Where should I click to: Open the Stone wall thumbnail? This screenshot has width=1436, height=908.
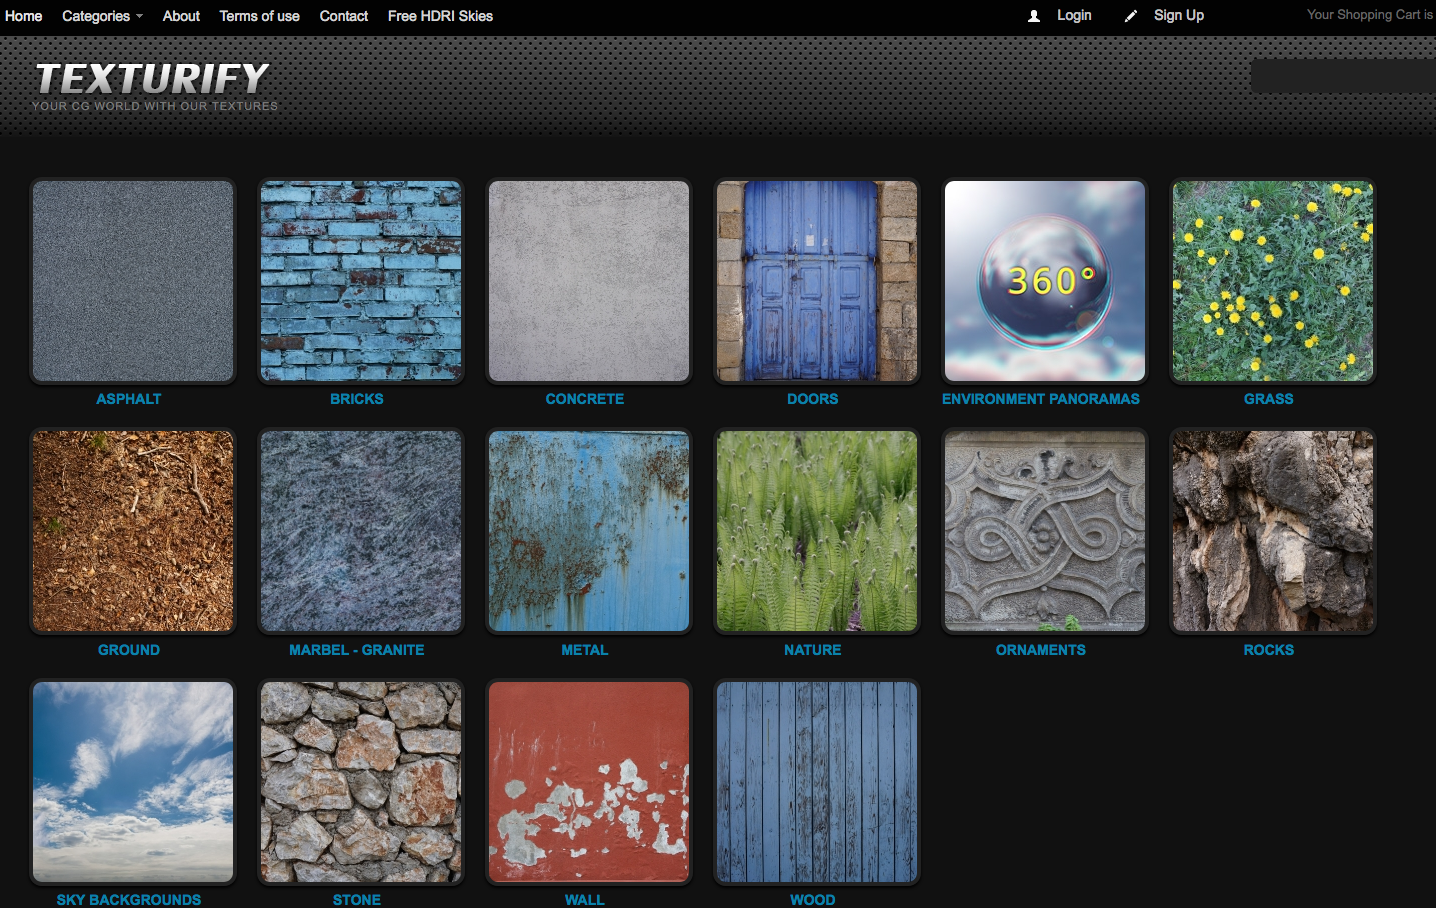click(361, 782)
